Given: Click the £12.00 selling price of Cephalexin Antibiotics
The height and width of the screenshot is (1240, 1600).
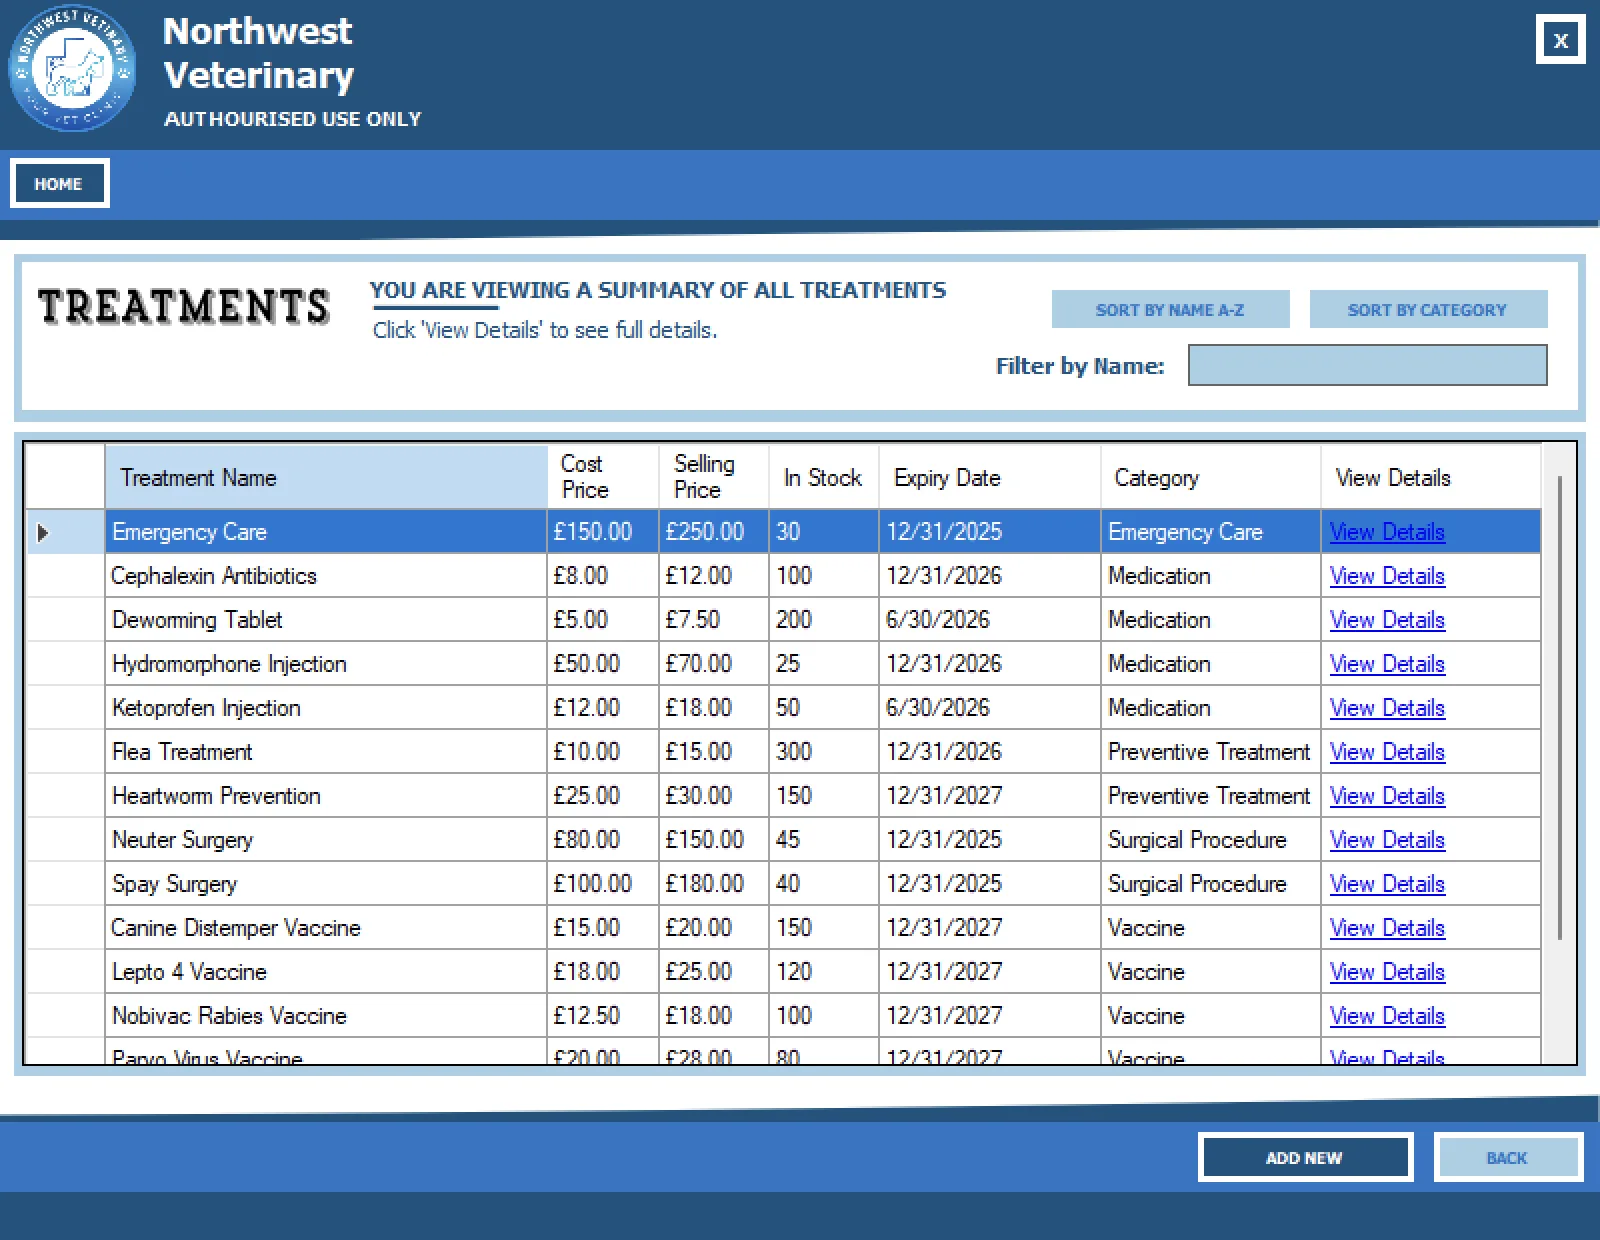Looking at the screenshot, I should (714, 576).
